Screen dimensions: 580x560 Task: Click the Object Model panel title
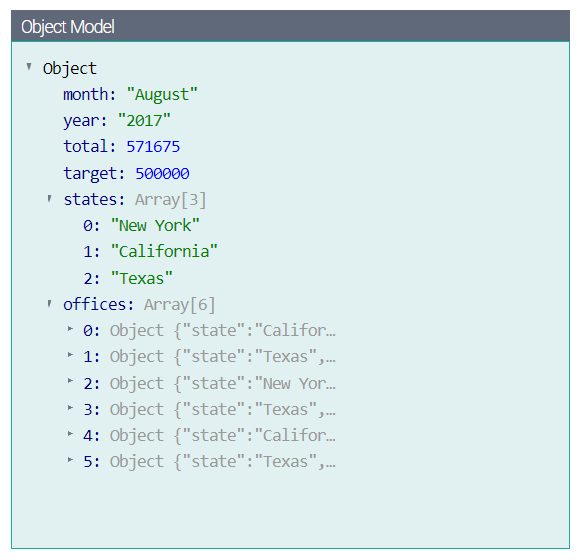coord(68,27)
